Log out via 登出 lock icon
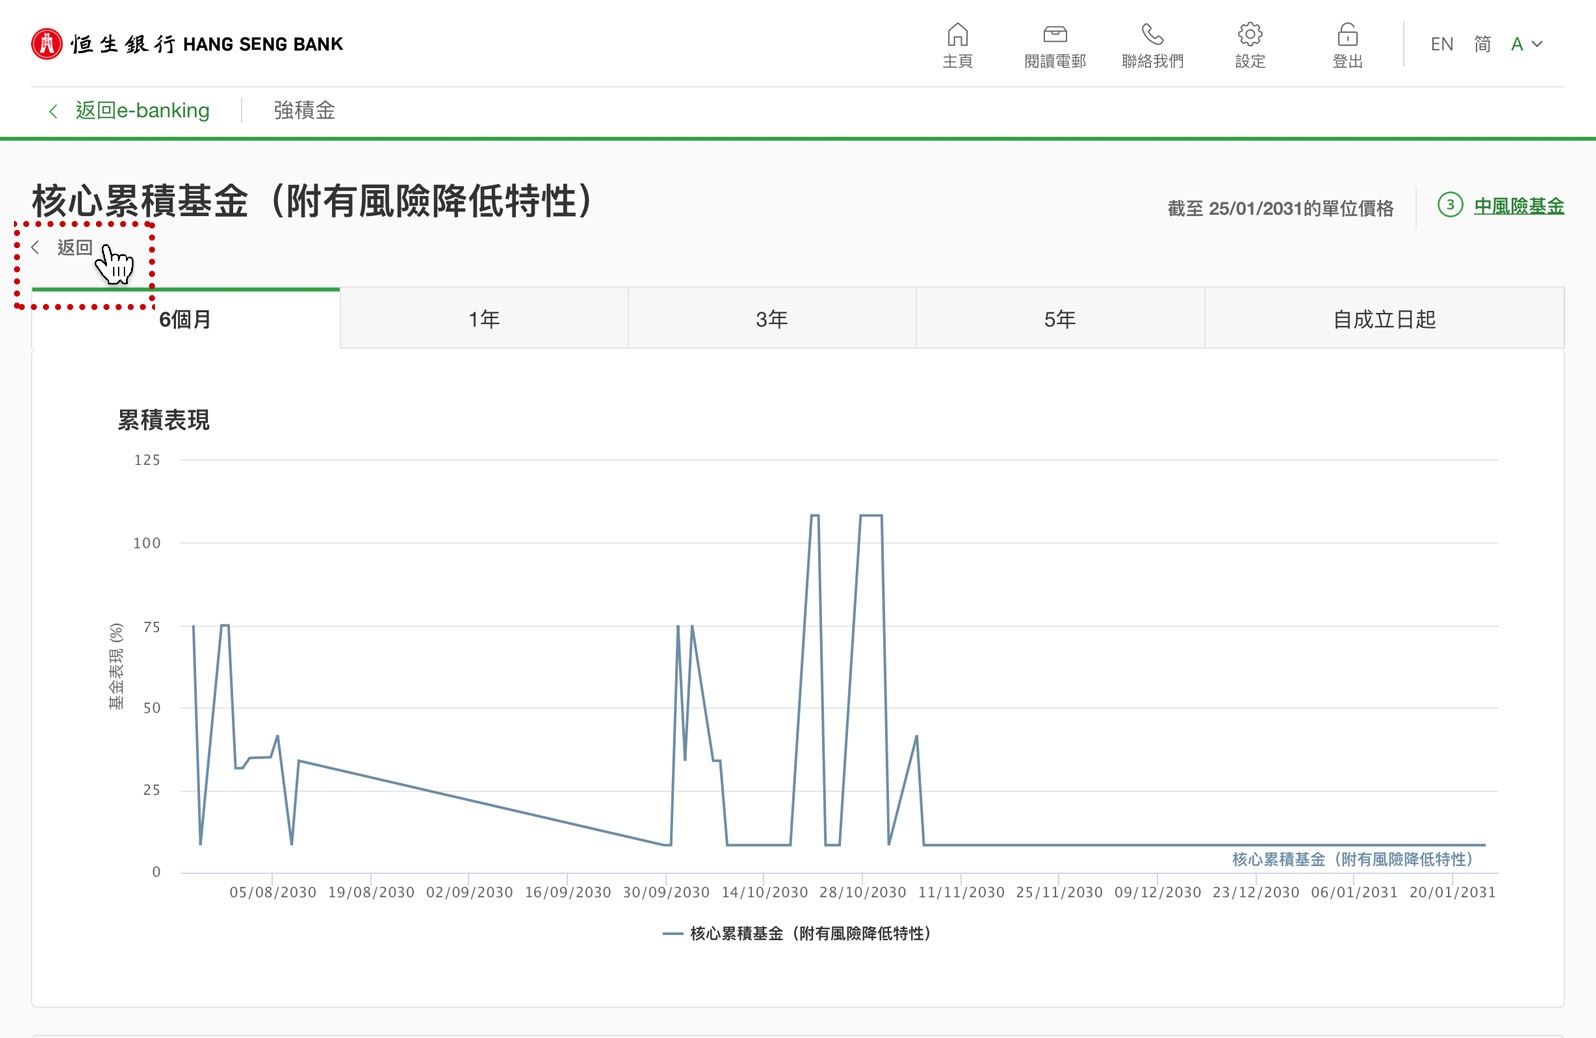This screenshot has height=1038, width=1596. [x=1347, y=46]
